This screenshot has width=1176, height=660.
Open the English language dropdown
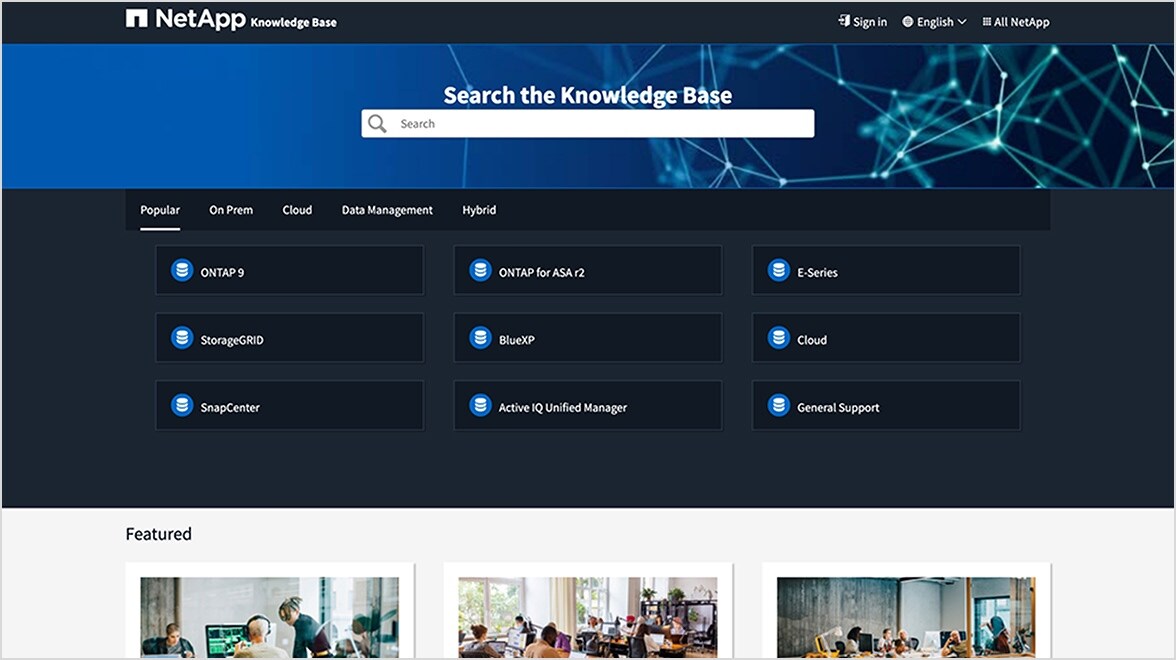click(x=934, y=21)
